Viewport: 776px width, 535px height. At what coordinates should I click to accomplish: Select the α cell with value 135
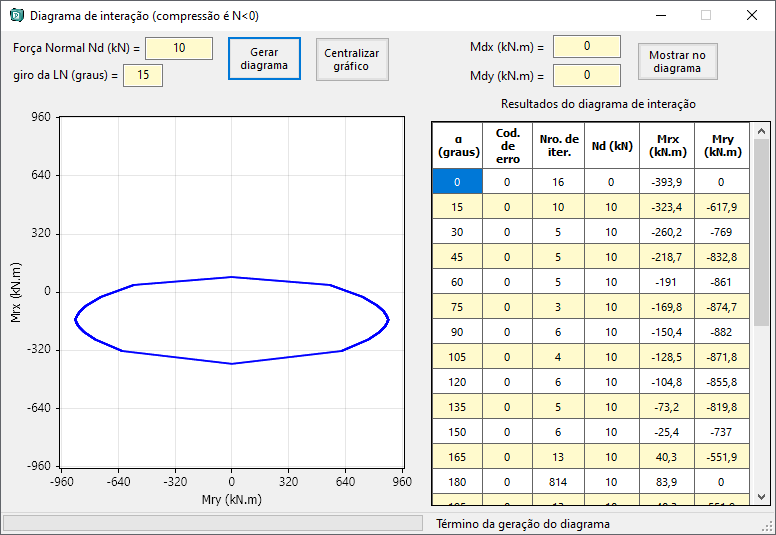[458, 407]
